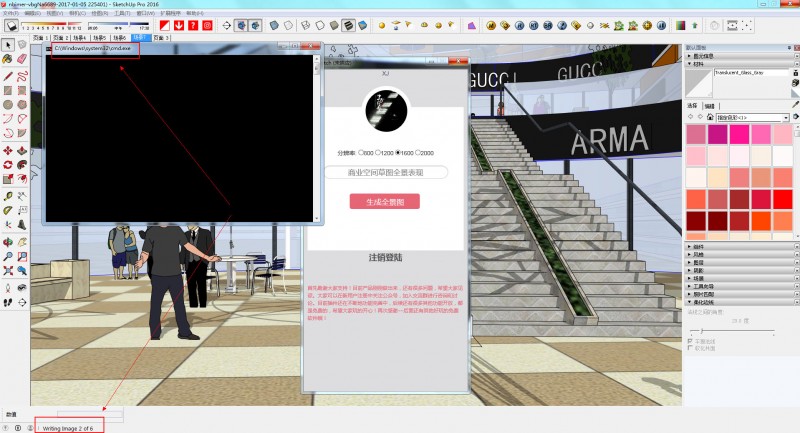Image resolution: width=800 pixels, height=433 pixels.
Task: Select the 1200 resolution radio button
Action: tap(378, 152)
